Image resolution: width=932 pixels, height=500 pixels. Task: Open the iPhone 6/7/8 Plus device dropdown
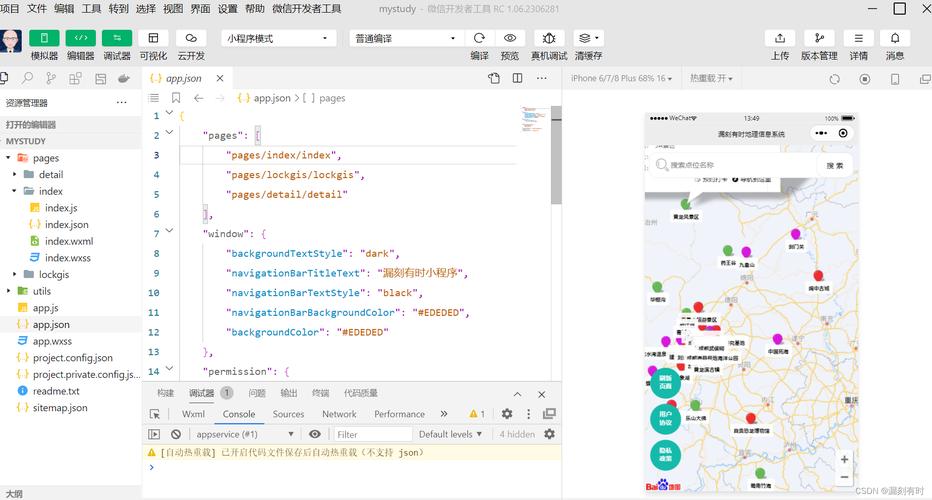click(x=621, y=78)
